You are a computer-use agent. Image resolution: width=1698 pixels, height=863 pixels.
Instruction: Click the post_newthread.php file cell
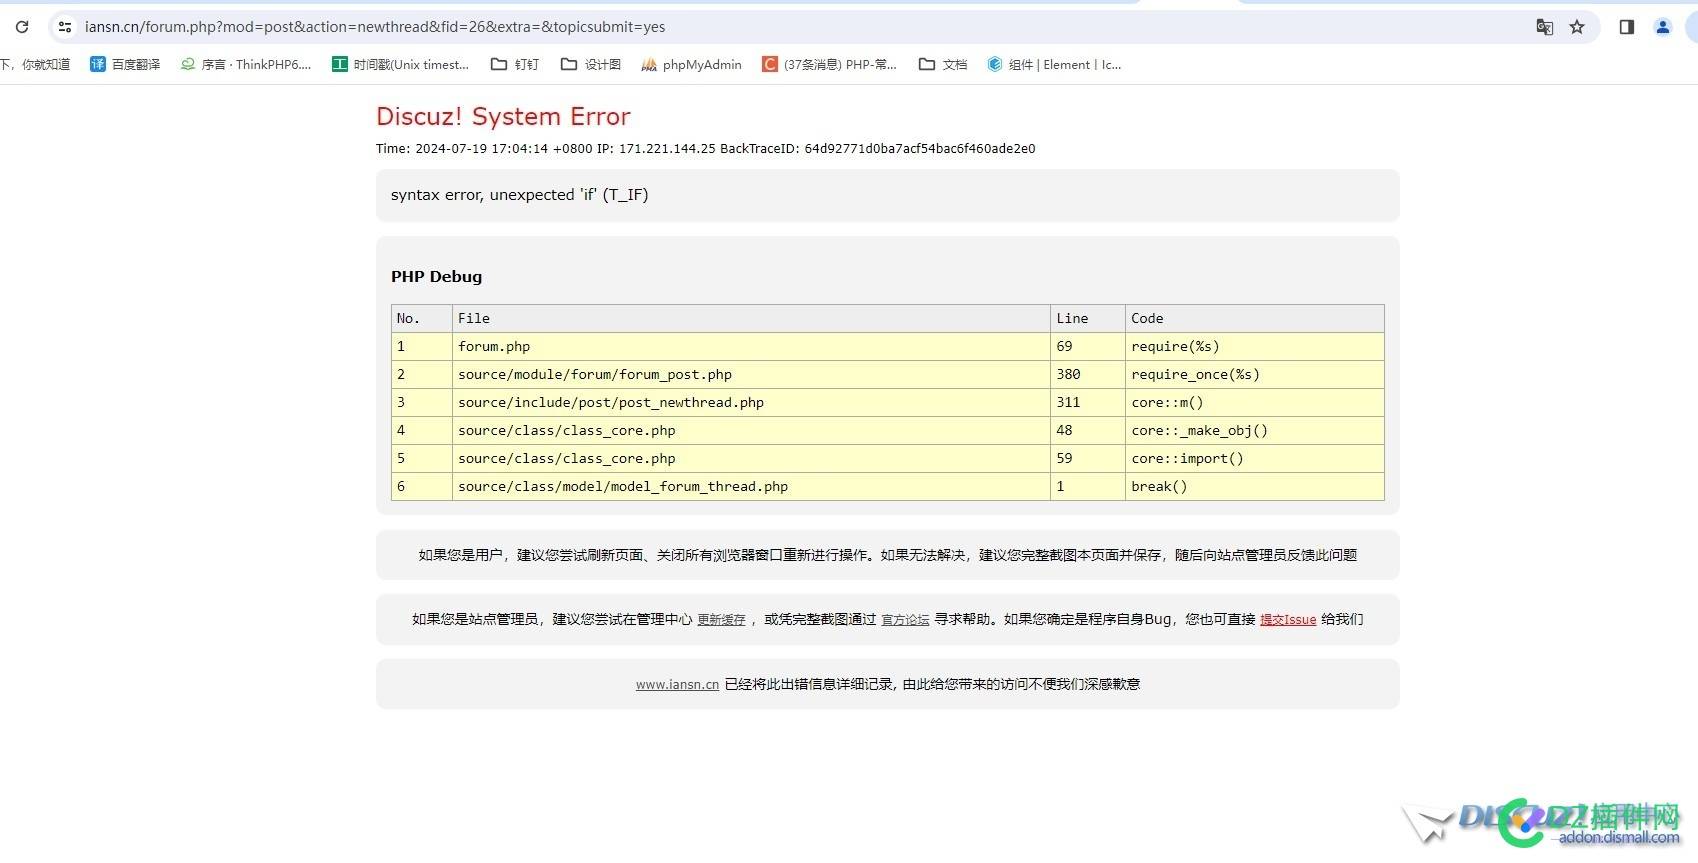tap(751, 403)
